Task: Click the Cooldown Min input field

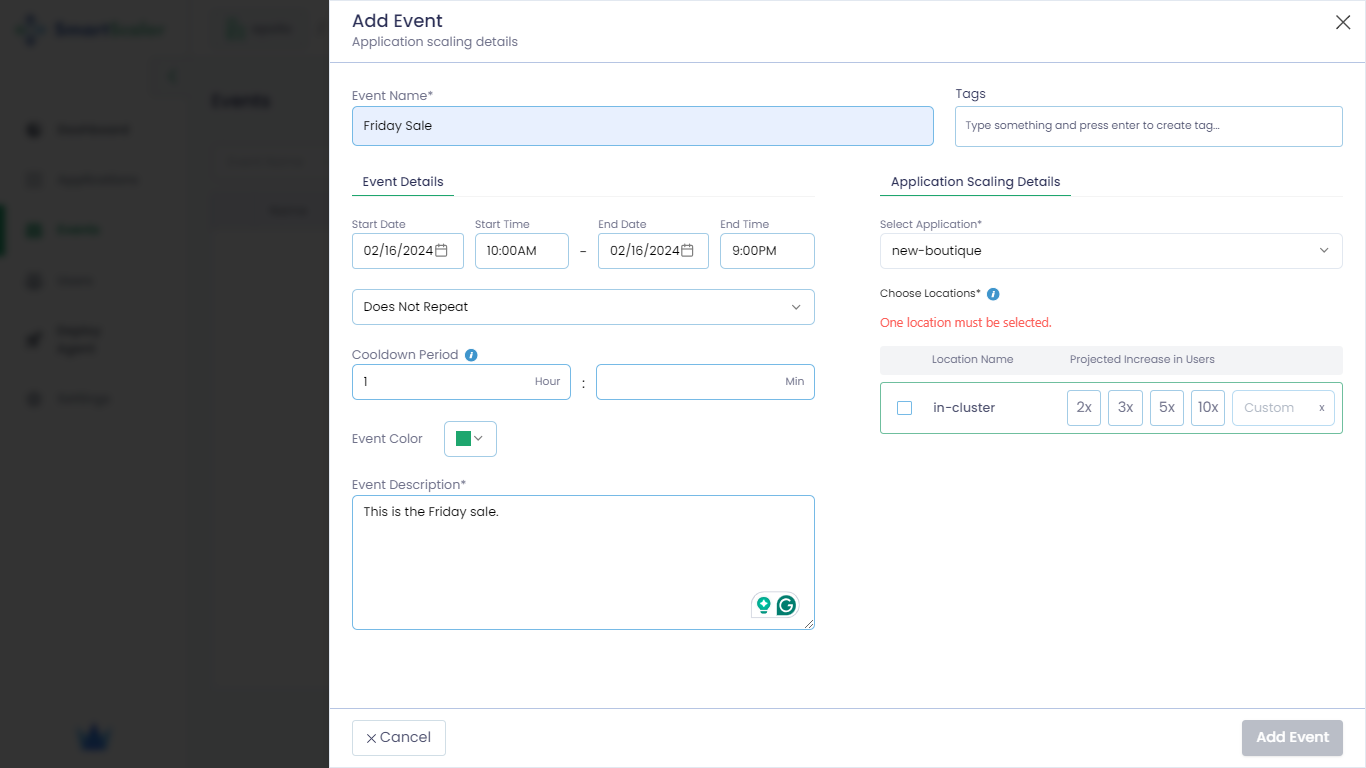Action: 705,382
